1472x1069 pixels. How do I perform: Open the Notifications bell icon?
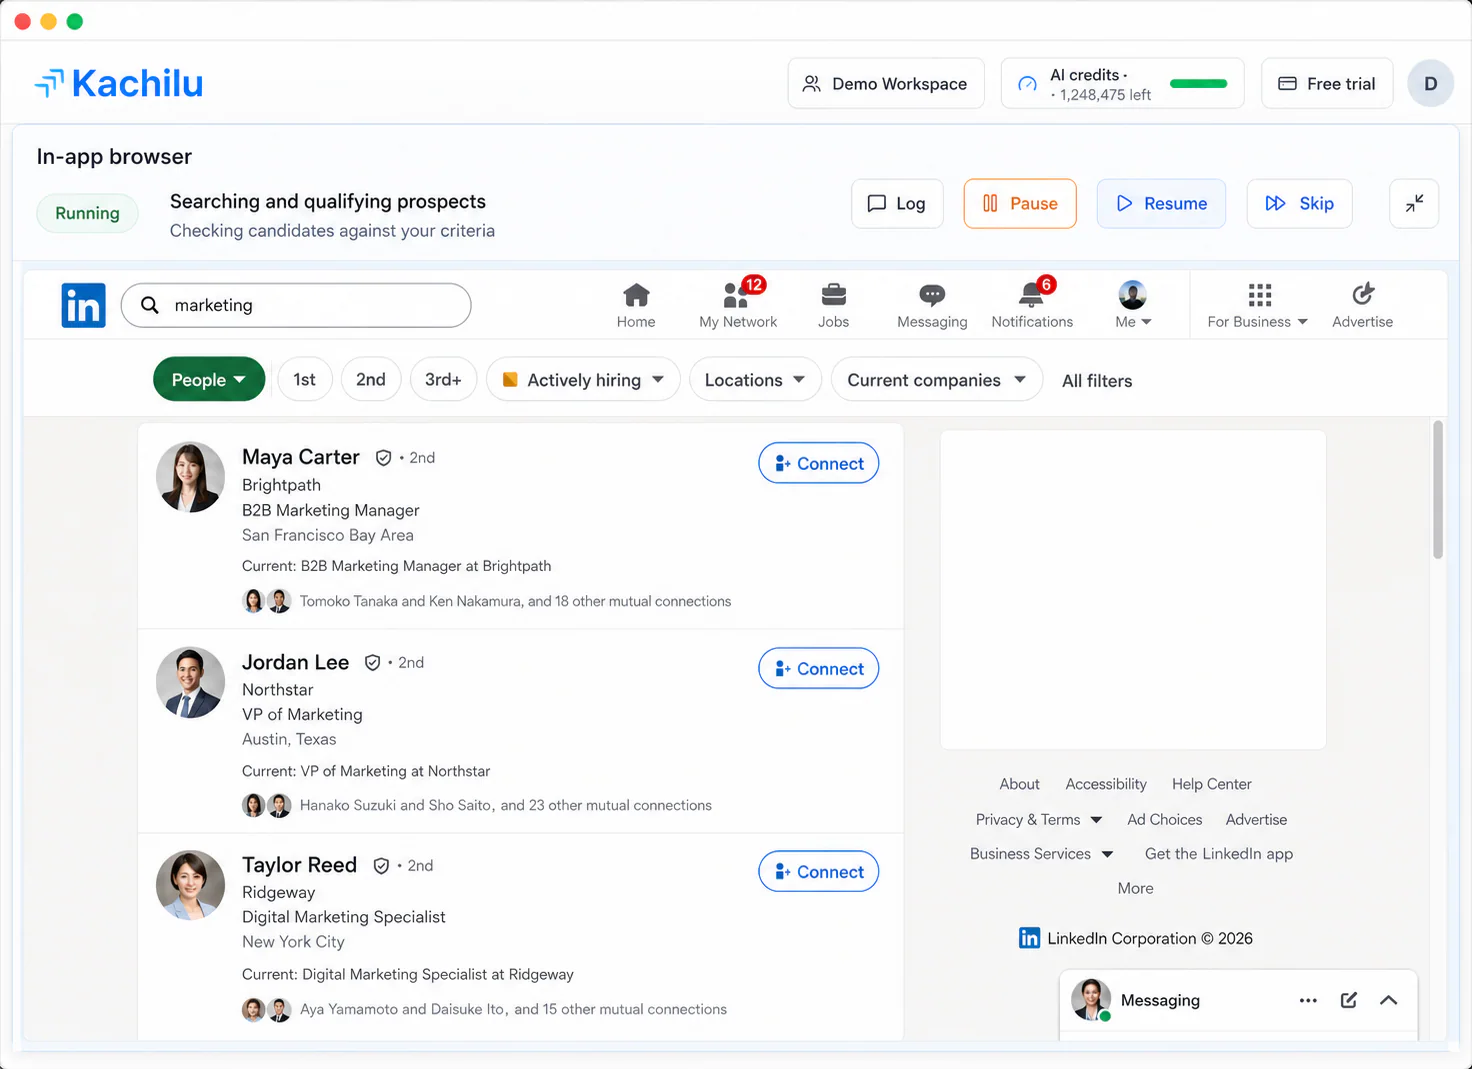[1031, 295]
